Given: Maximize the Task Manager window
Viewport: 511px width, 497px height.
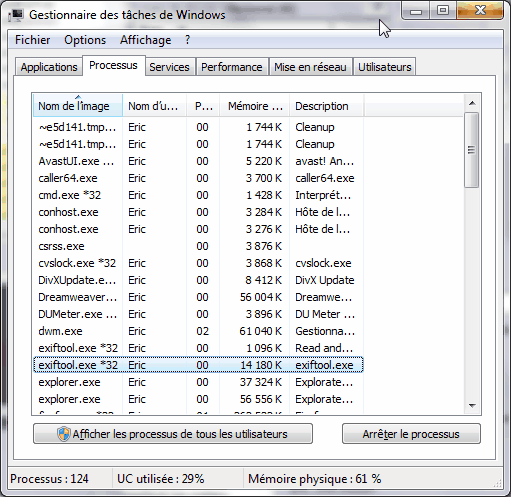Looking at the screenshot, I should (x=443, y=11).
